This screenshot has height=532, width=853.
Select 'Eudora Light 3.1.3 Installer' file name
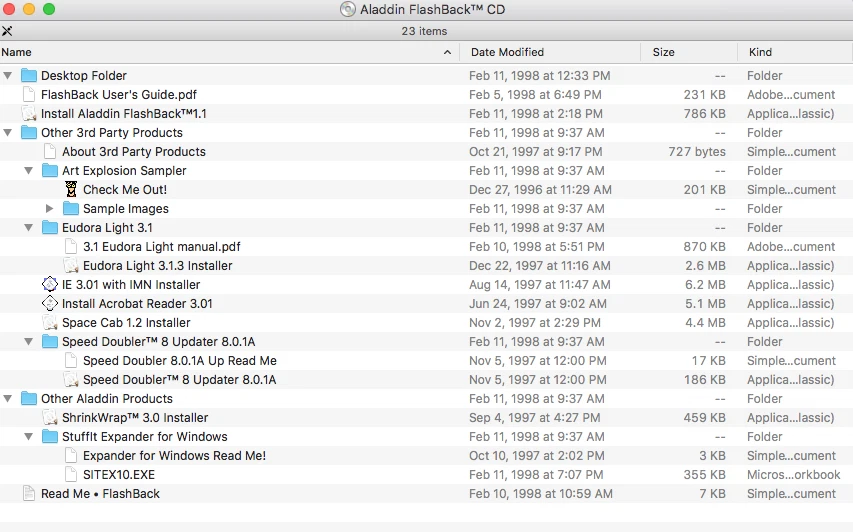tap(157, 266)
